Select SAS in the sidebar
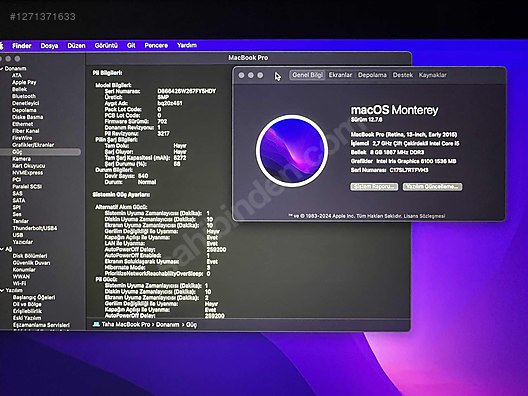This screenshot has width=528, height=396. [x=18, y=194]
